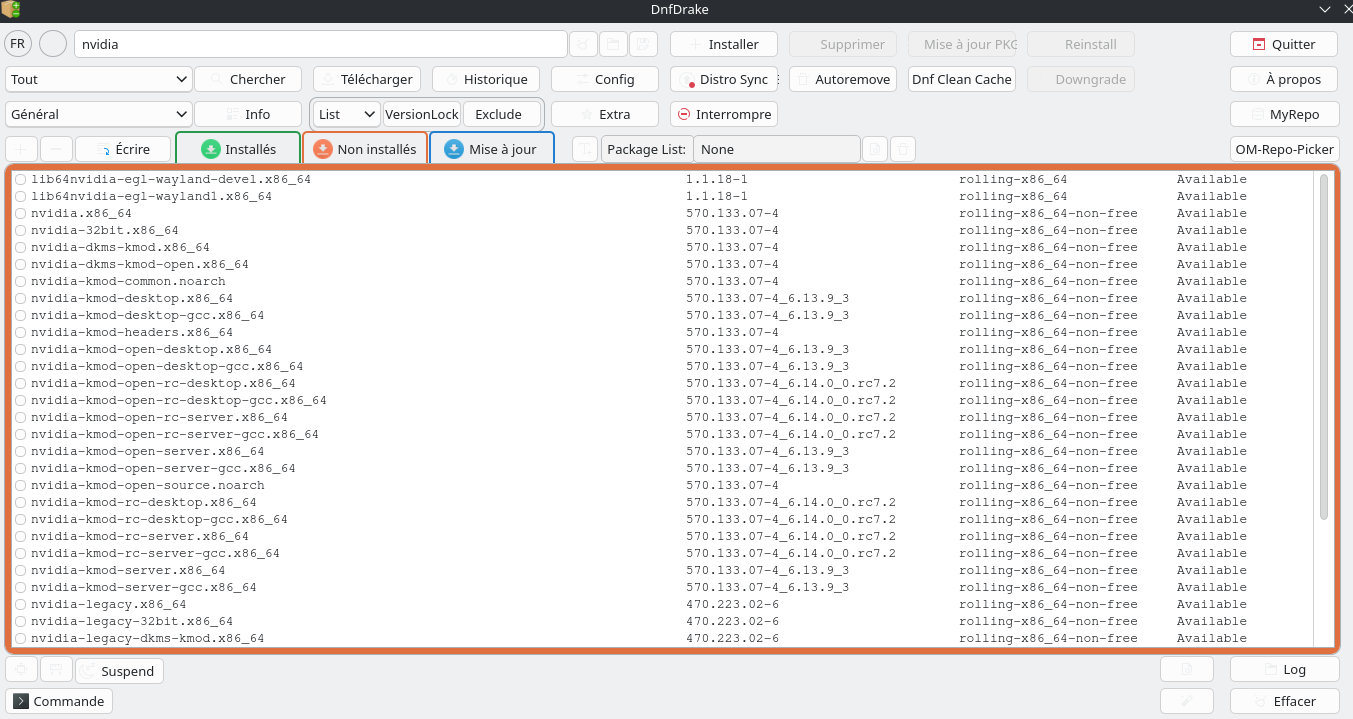Image resolution: width=1353 pixels, height=719 pixels.
Task: Click the first small icon left of Suspend
Action: pyautogui.click(x=22, y=671)
